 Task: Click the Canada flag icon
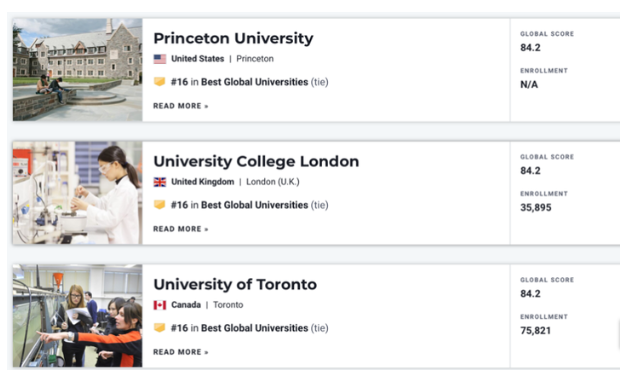click(160, 305)
